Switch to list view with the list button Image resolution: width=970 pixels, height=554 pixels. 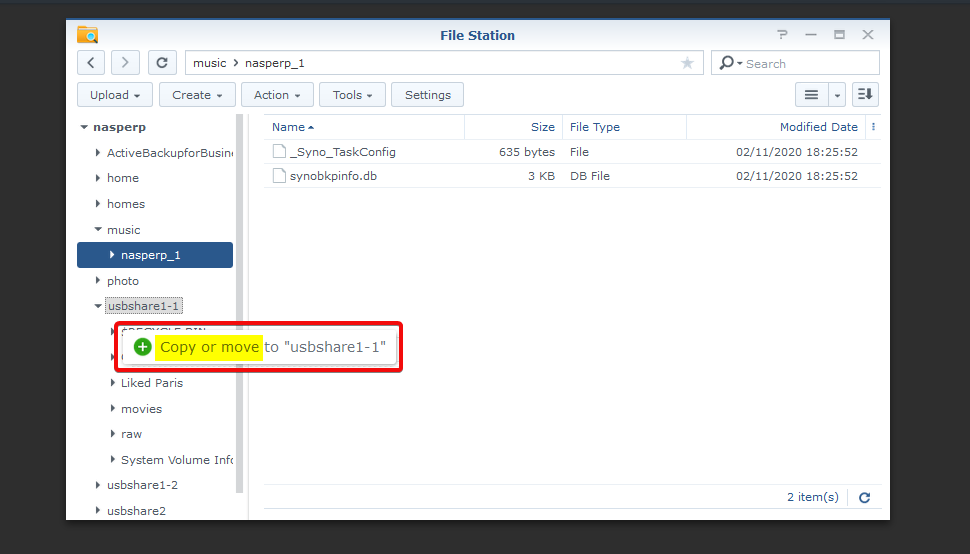(x=811, y=95)
